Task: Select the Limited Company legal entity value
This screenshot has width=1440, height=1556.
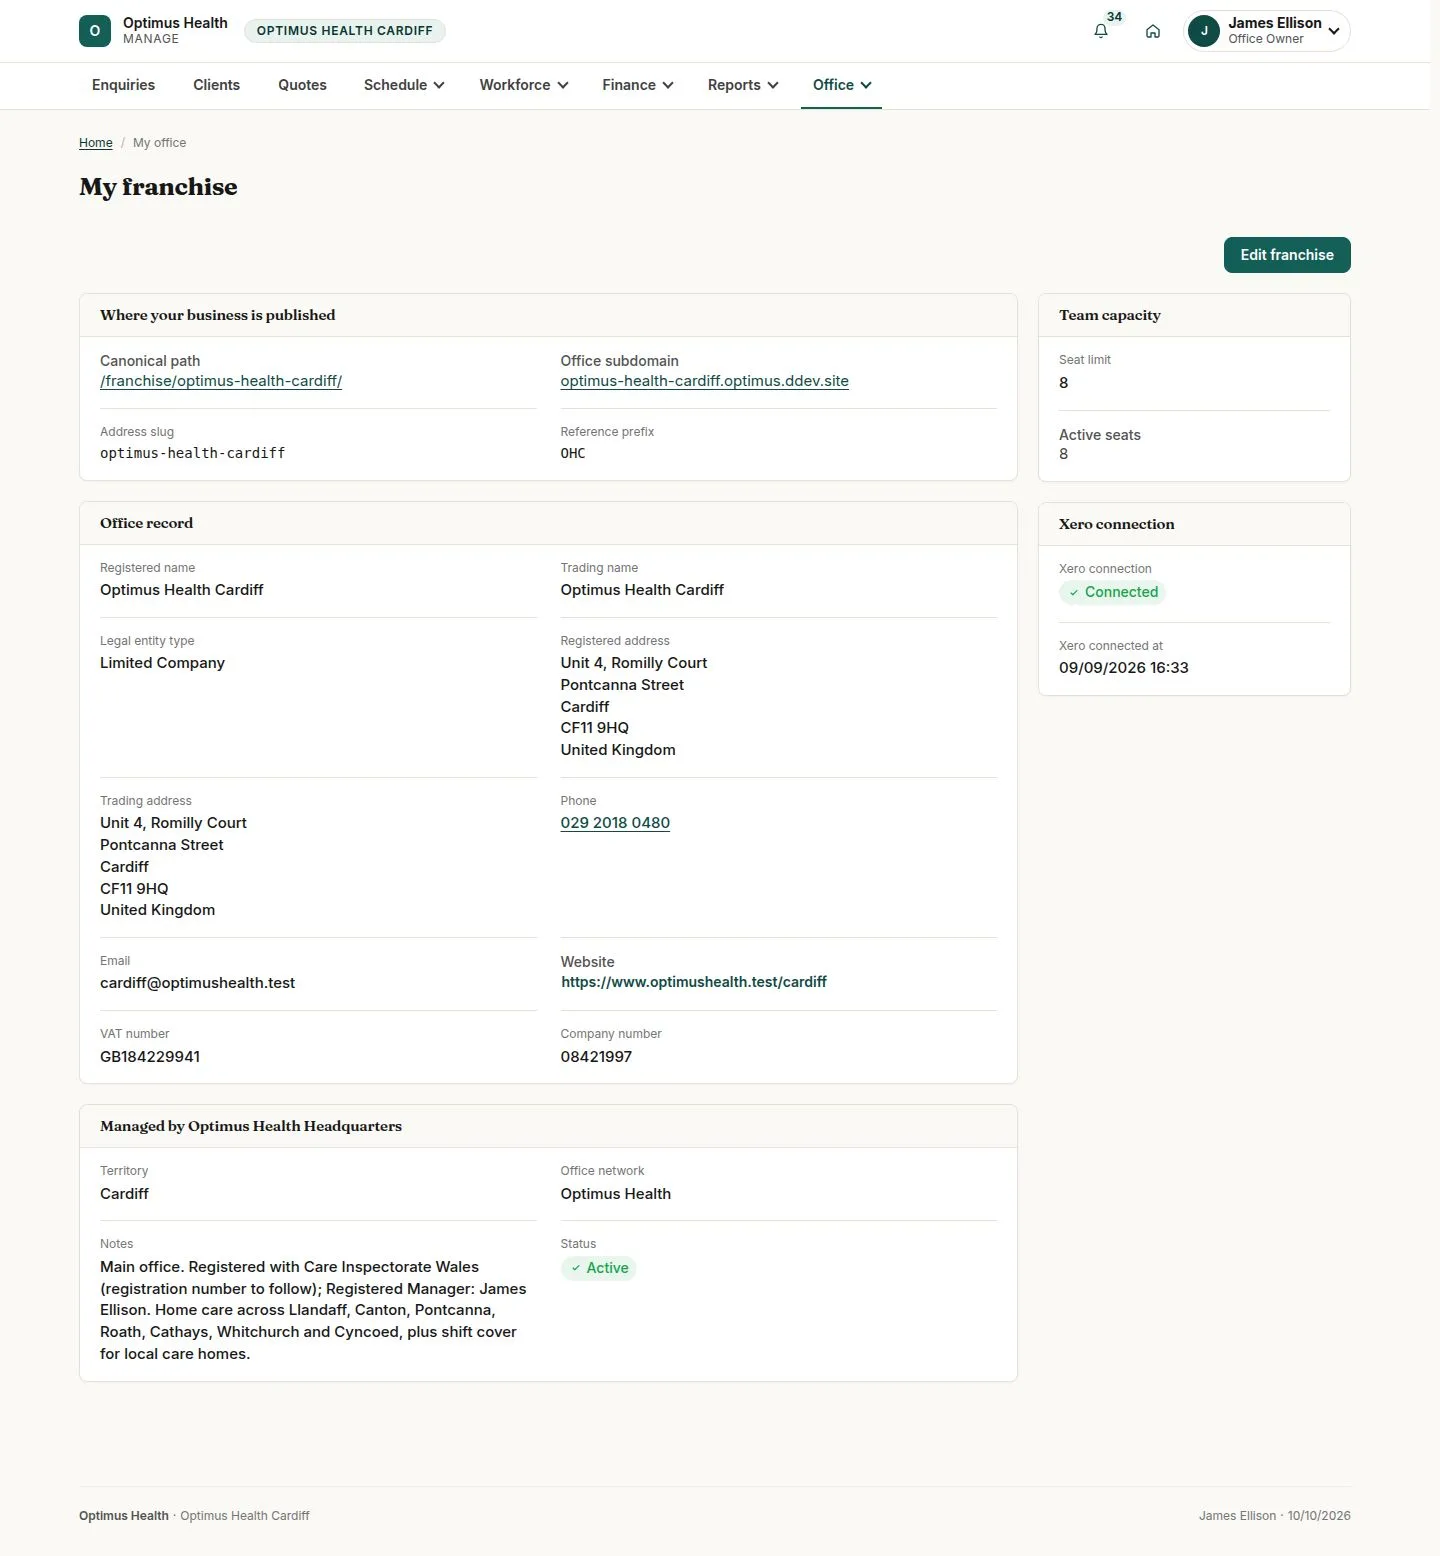Action: pyautogui.click(x=162, y=663)
